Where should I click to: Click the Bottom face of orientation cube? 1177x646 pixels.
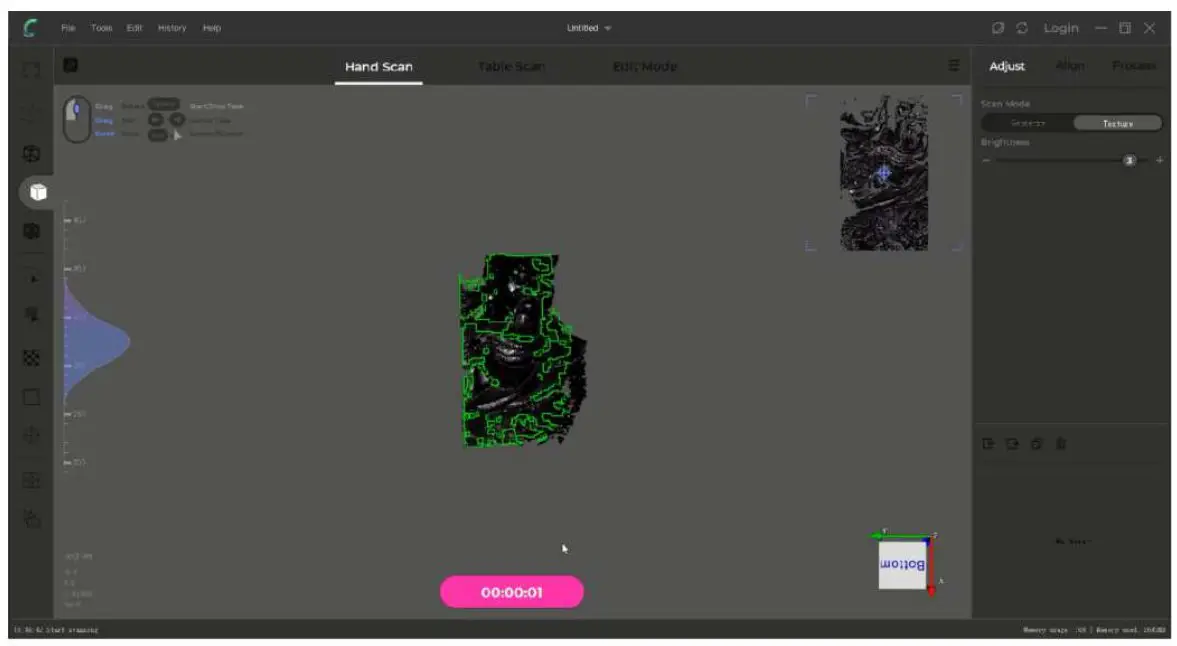click(902, 564)
